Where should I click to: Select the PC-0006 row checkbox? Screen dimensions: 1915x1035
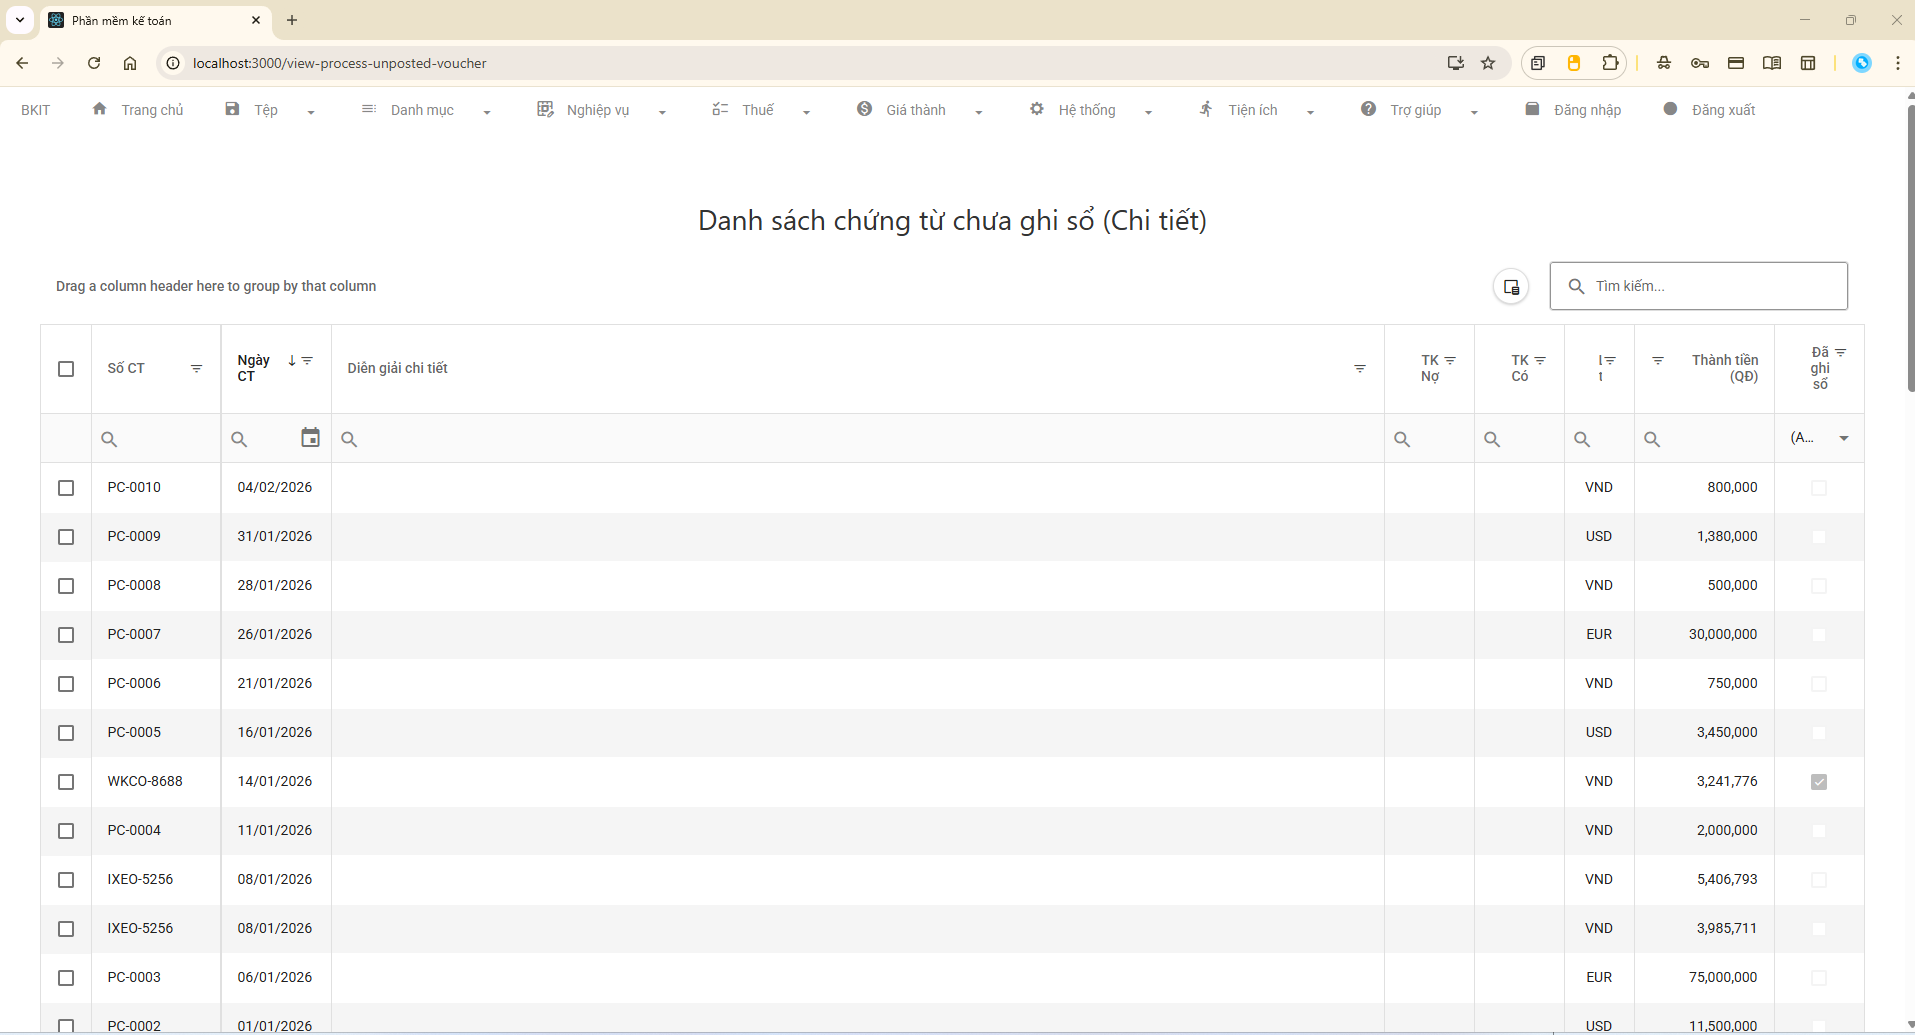(66, 684)
